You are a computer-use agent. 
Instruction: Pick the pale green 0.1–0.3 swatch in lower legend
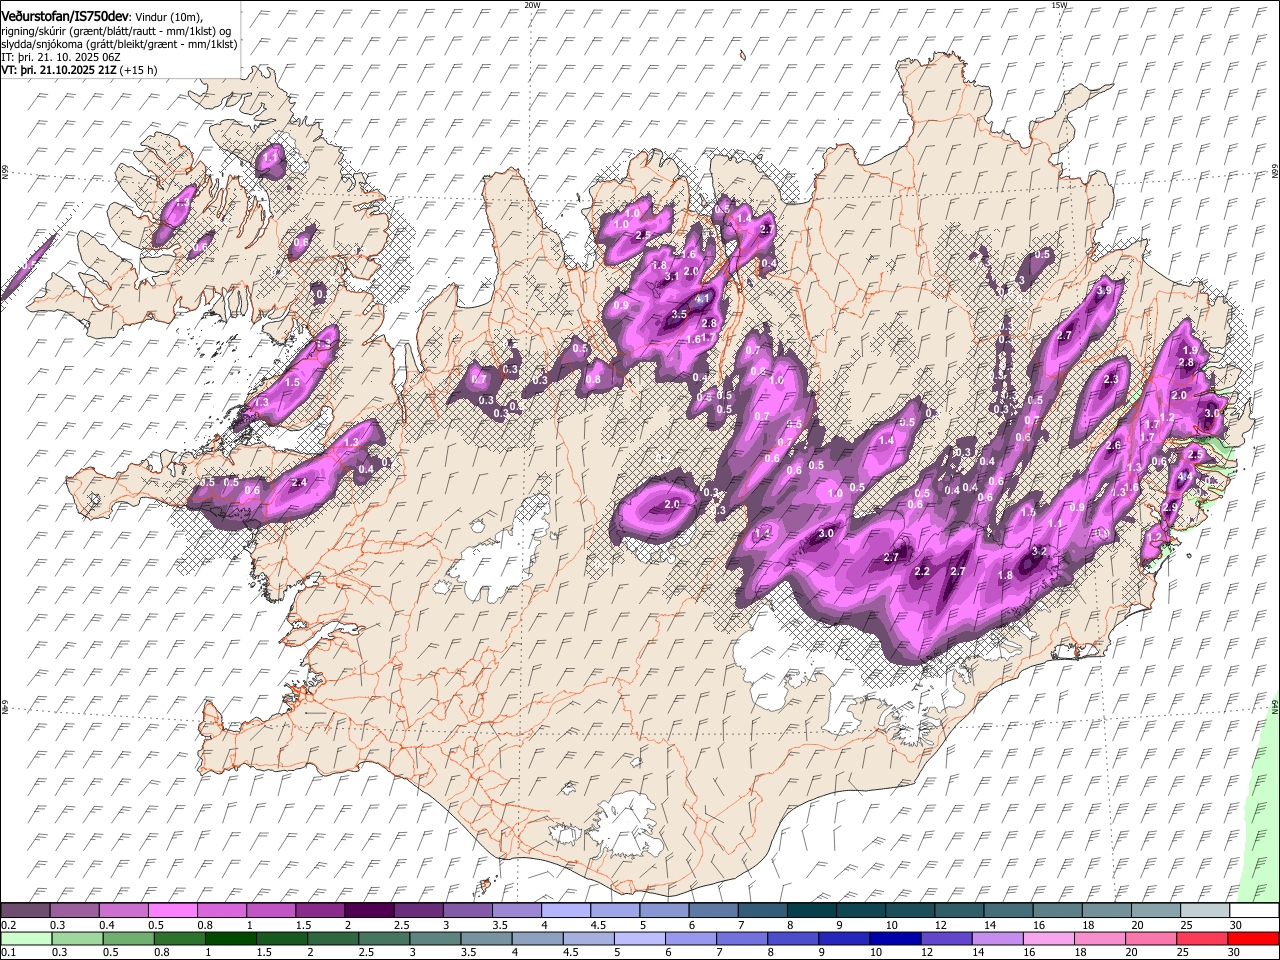tap(26, 938)
